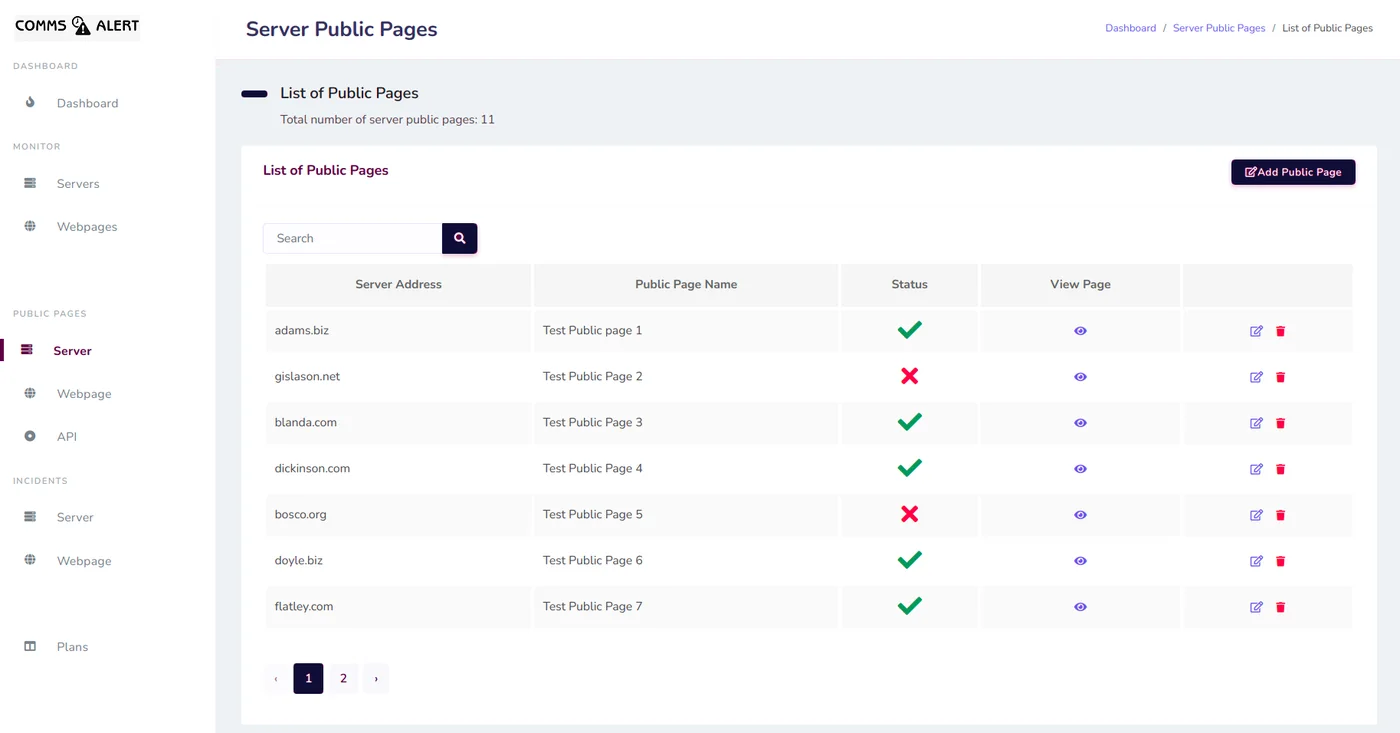Open Server under Incidents
This screenshot has height=733, width=1400.
click(75, 518)
